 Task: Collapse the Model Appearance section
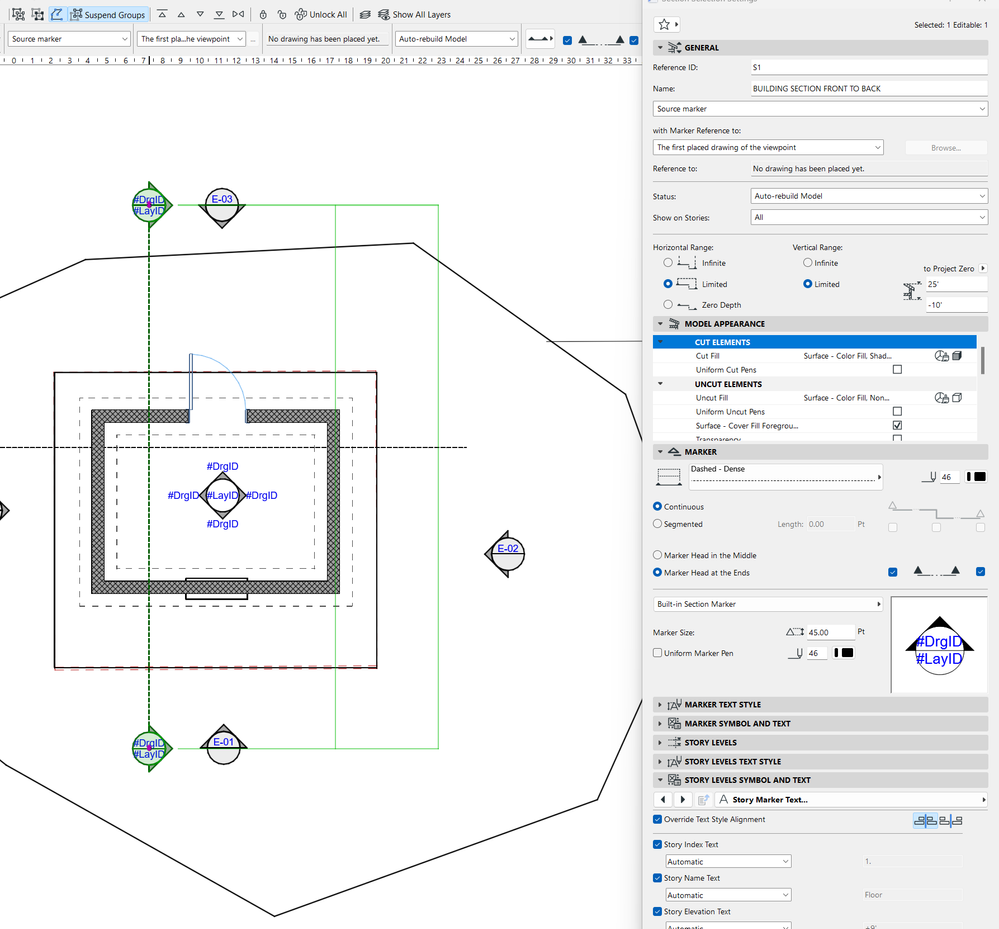tap(660, 324)
